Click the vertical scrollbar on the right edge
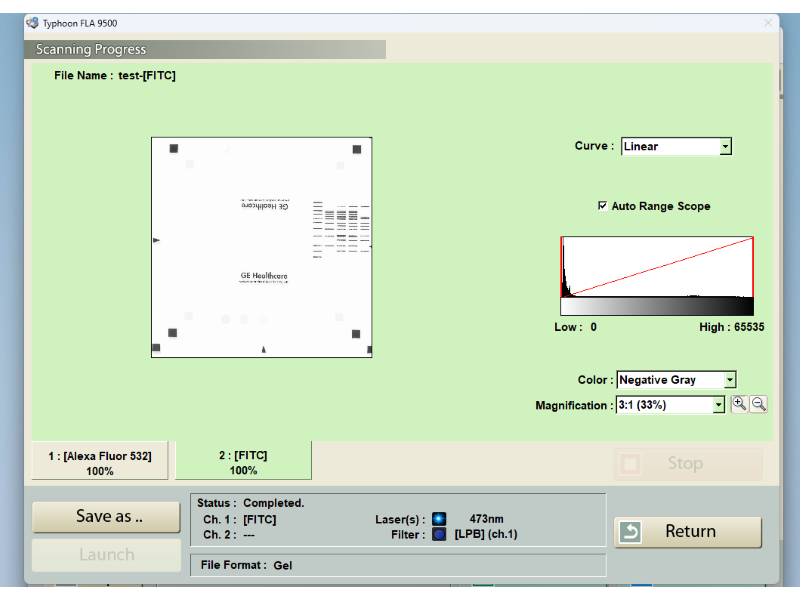Image resolution: width=800 pixels, height=600 pixels. (x=780, y=80)
